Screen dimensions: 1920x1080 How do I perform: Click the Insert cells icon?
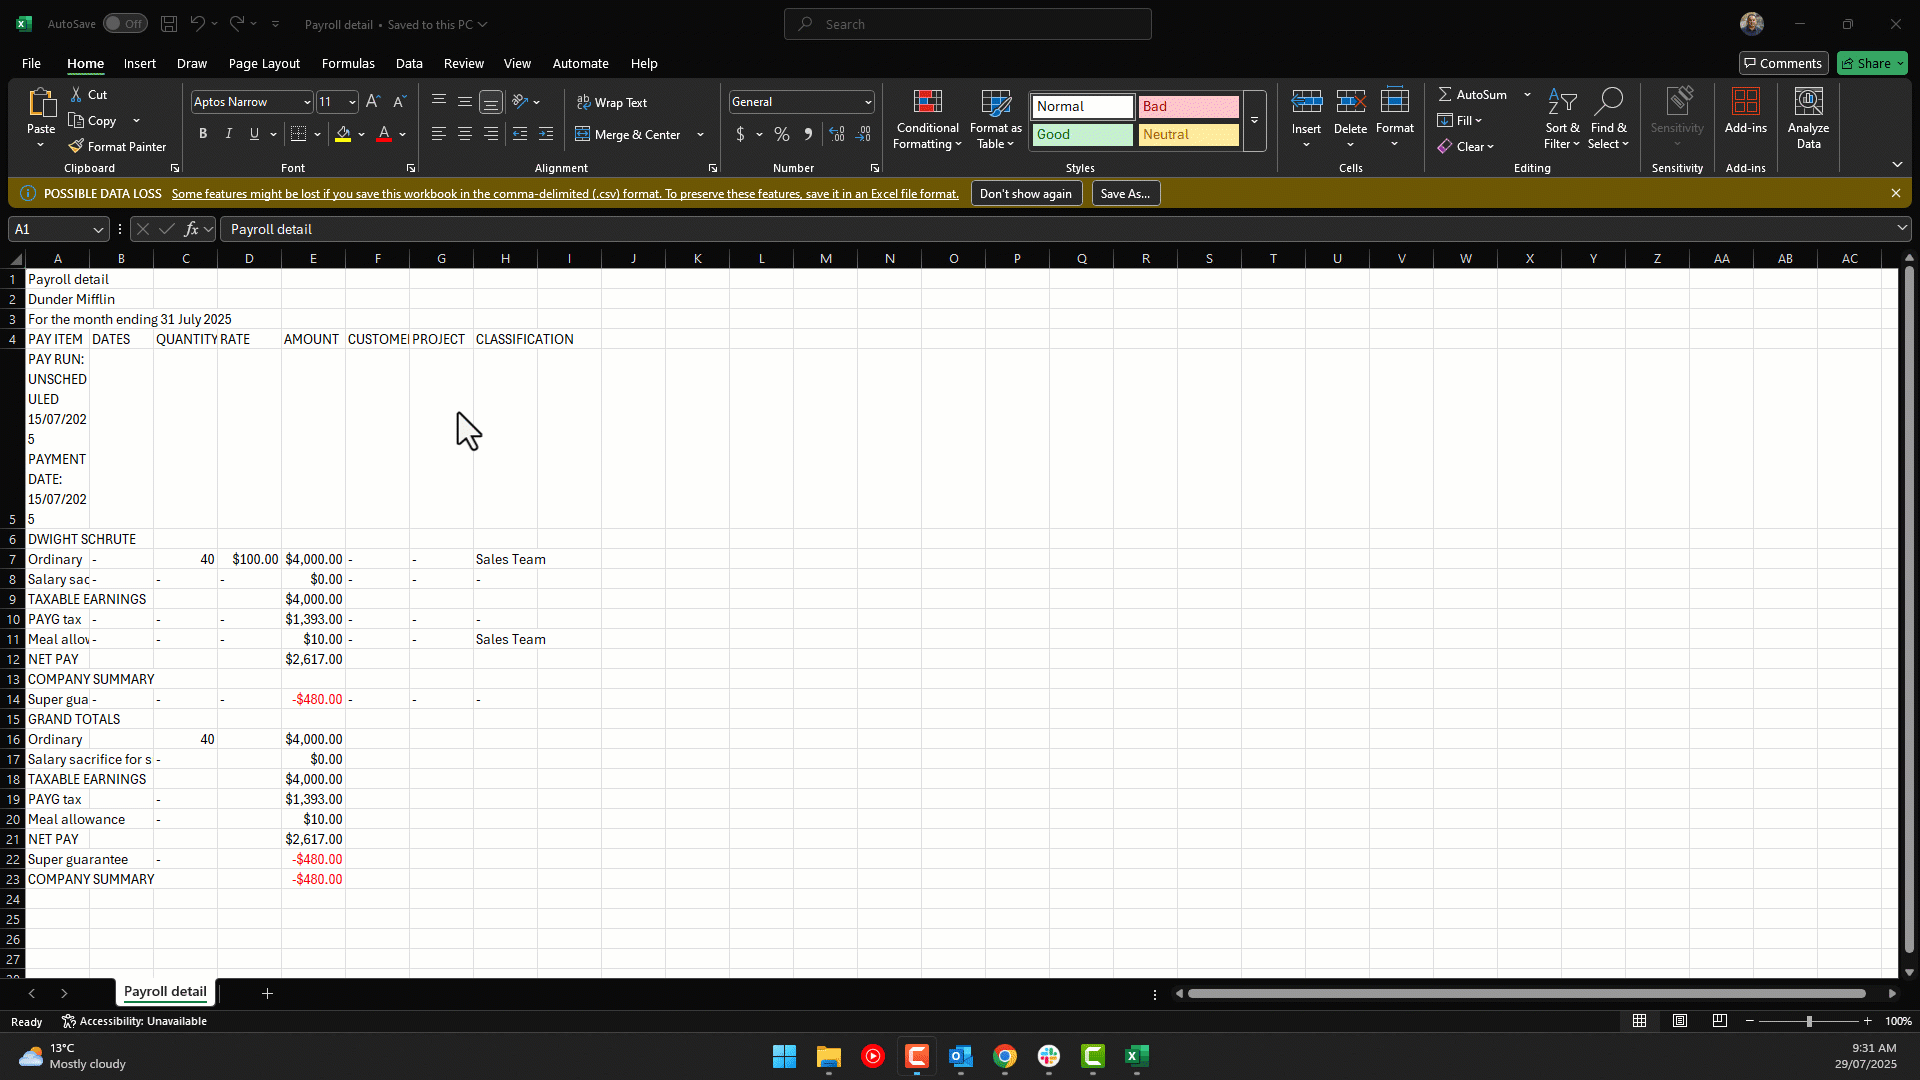tap(1306, 101)
